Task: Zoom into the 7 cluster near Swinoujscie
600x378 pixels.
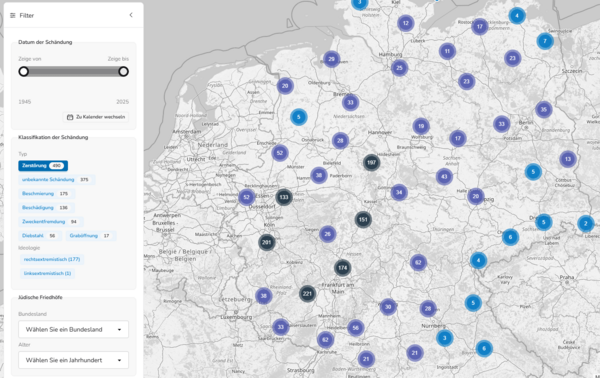Action: [545, 41]
